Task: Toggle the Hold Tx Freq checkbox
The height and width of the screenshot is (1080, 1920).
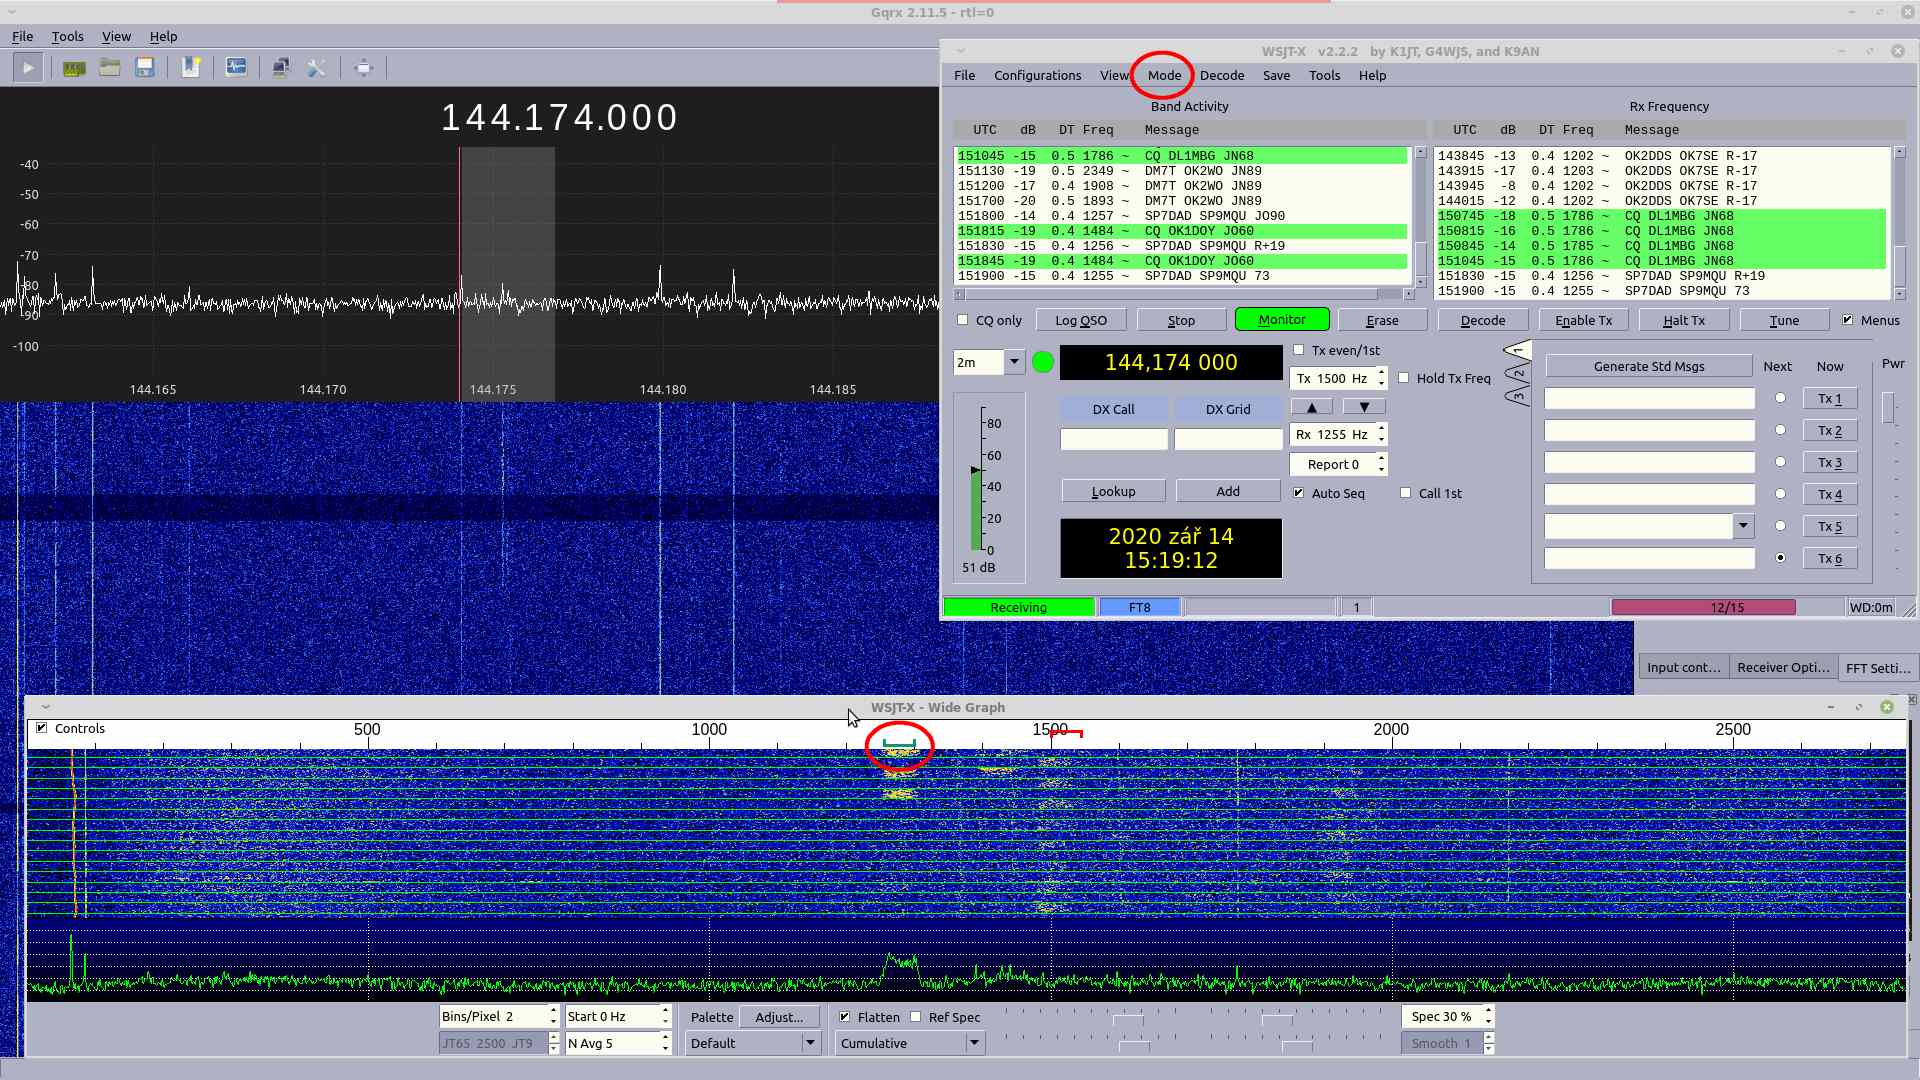Action: click(x=1404, y=378)
